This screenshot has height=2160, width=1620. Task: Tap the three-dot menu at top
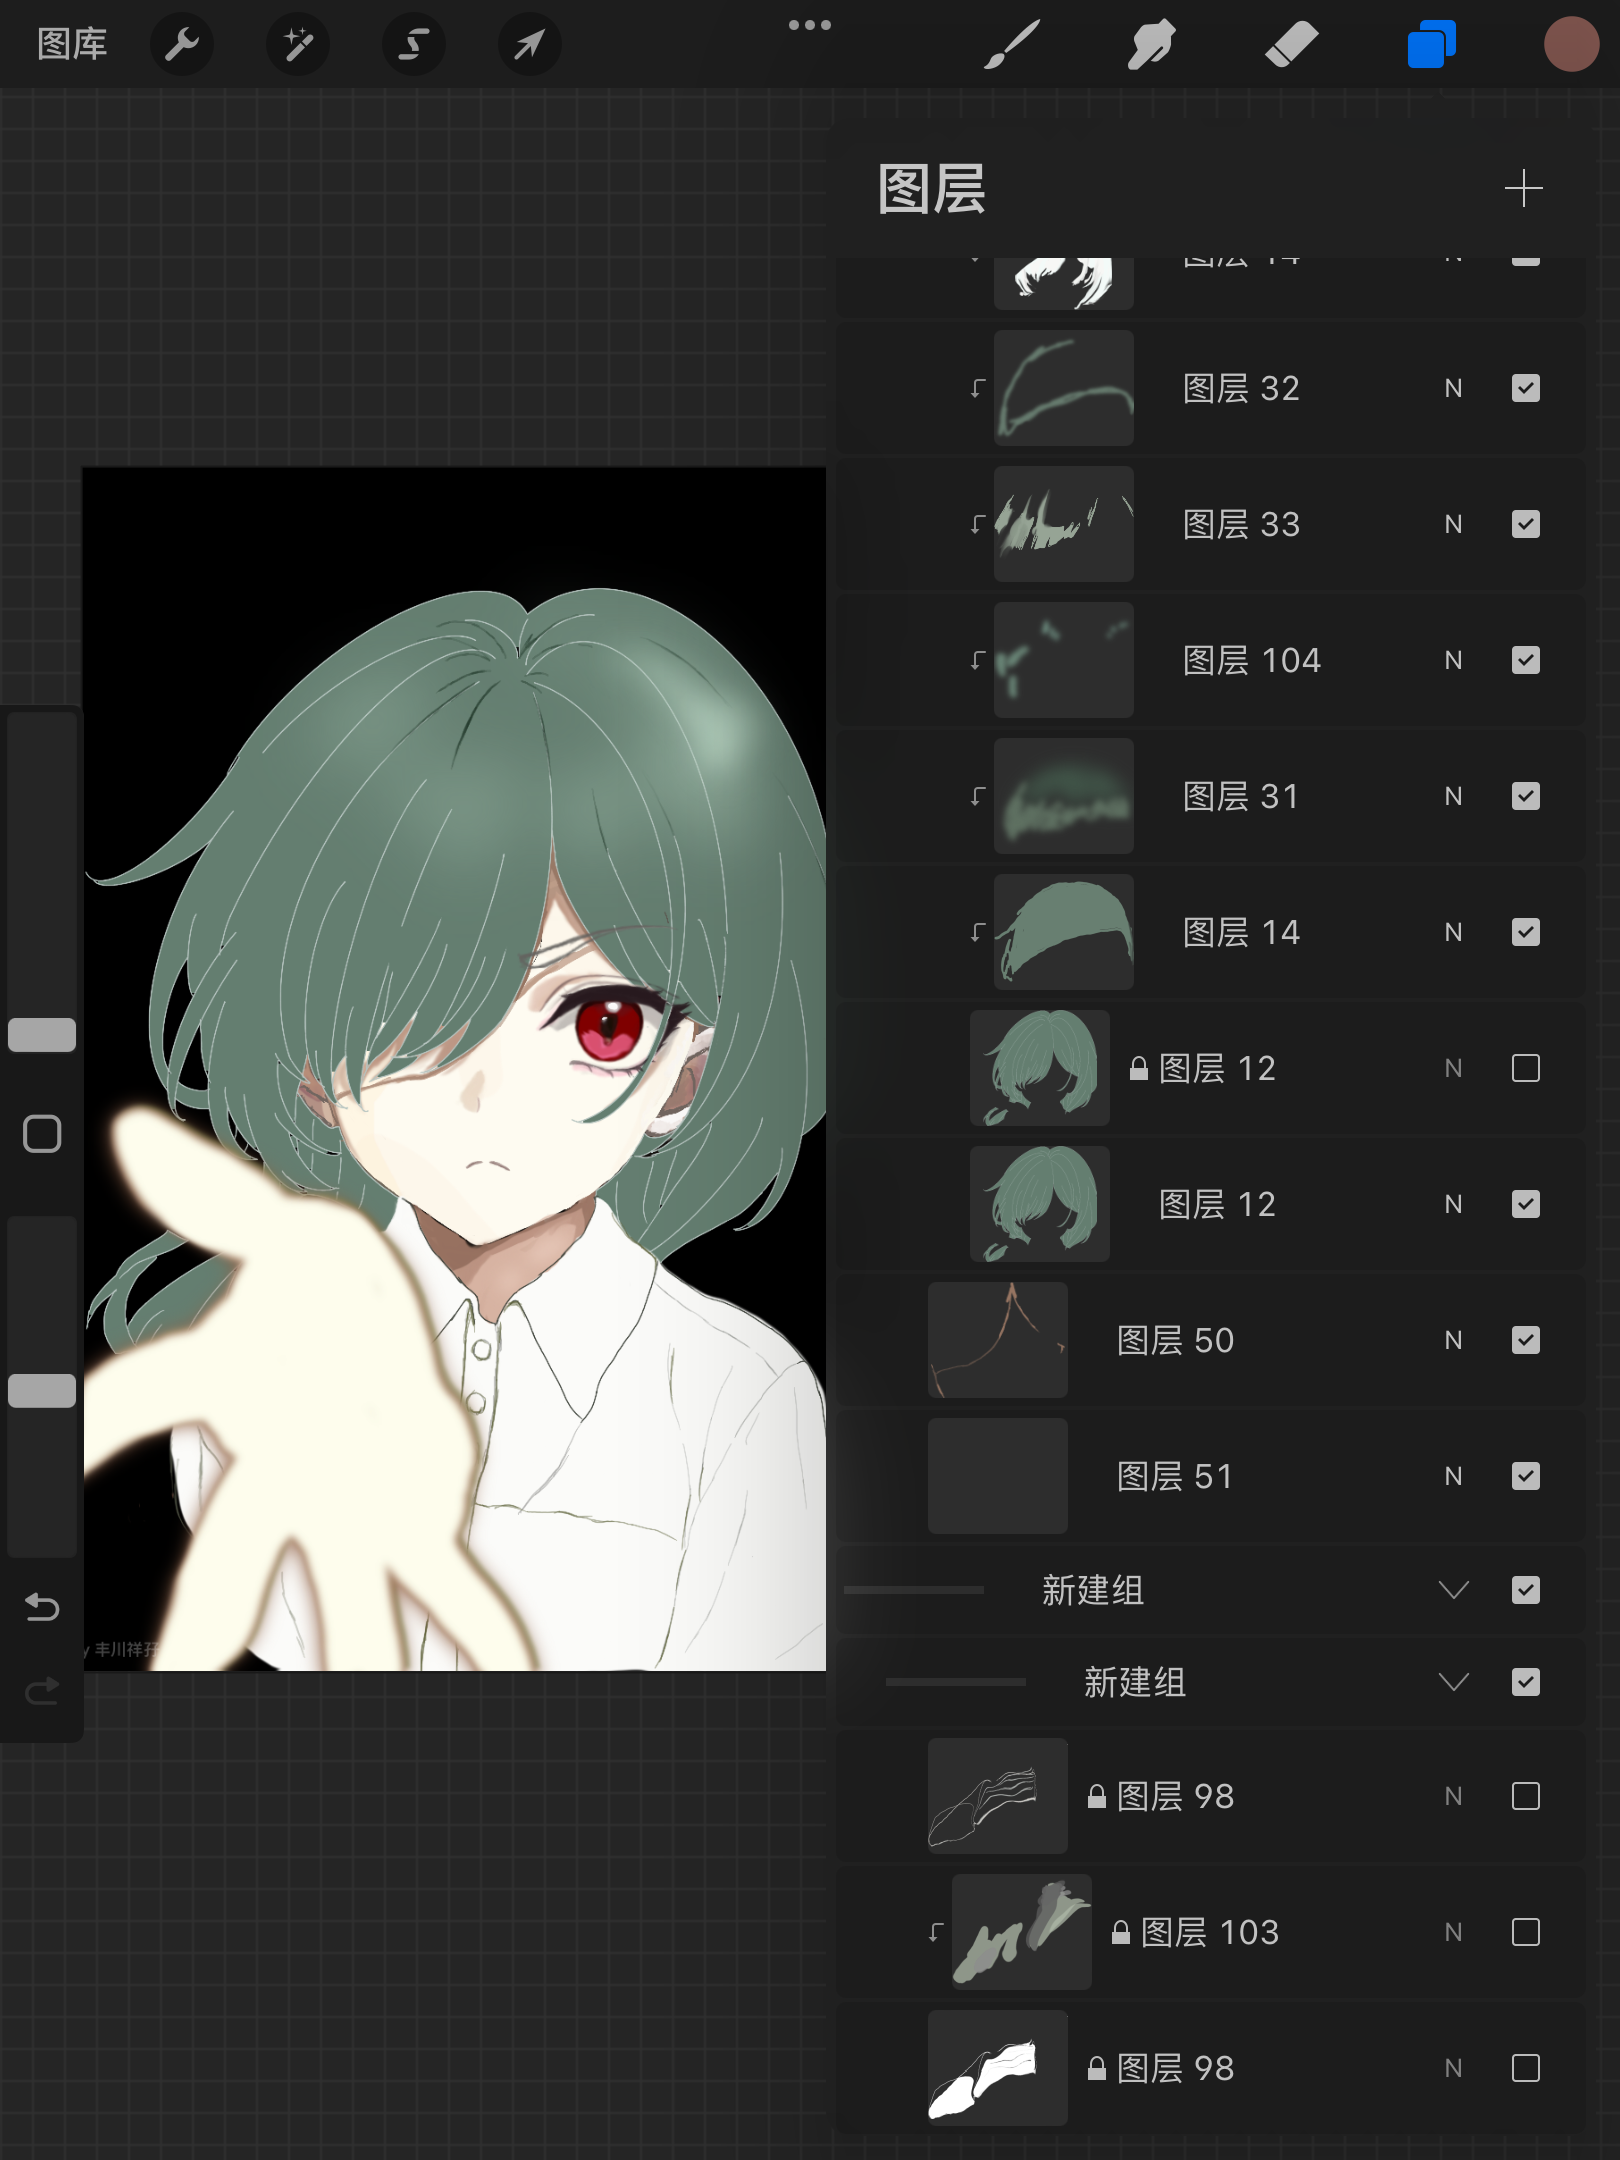809,25
